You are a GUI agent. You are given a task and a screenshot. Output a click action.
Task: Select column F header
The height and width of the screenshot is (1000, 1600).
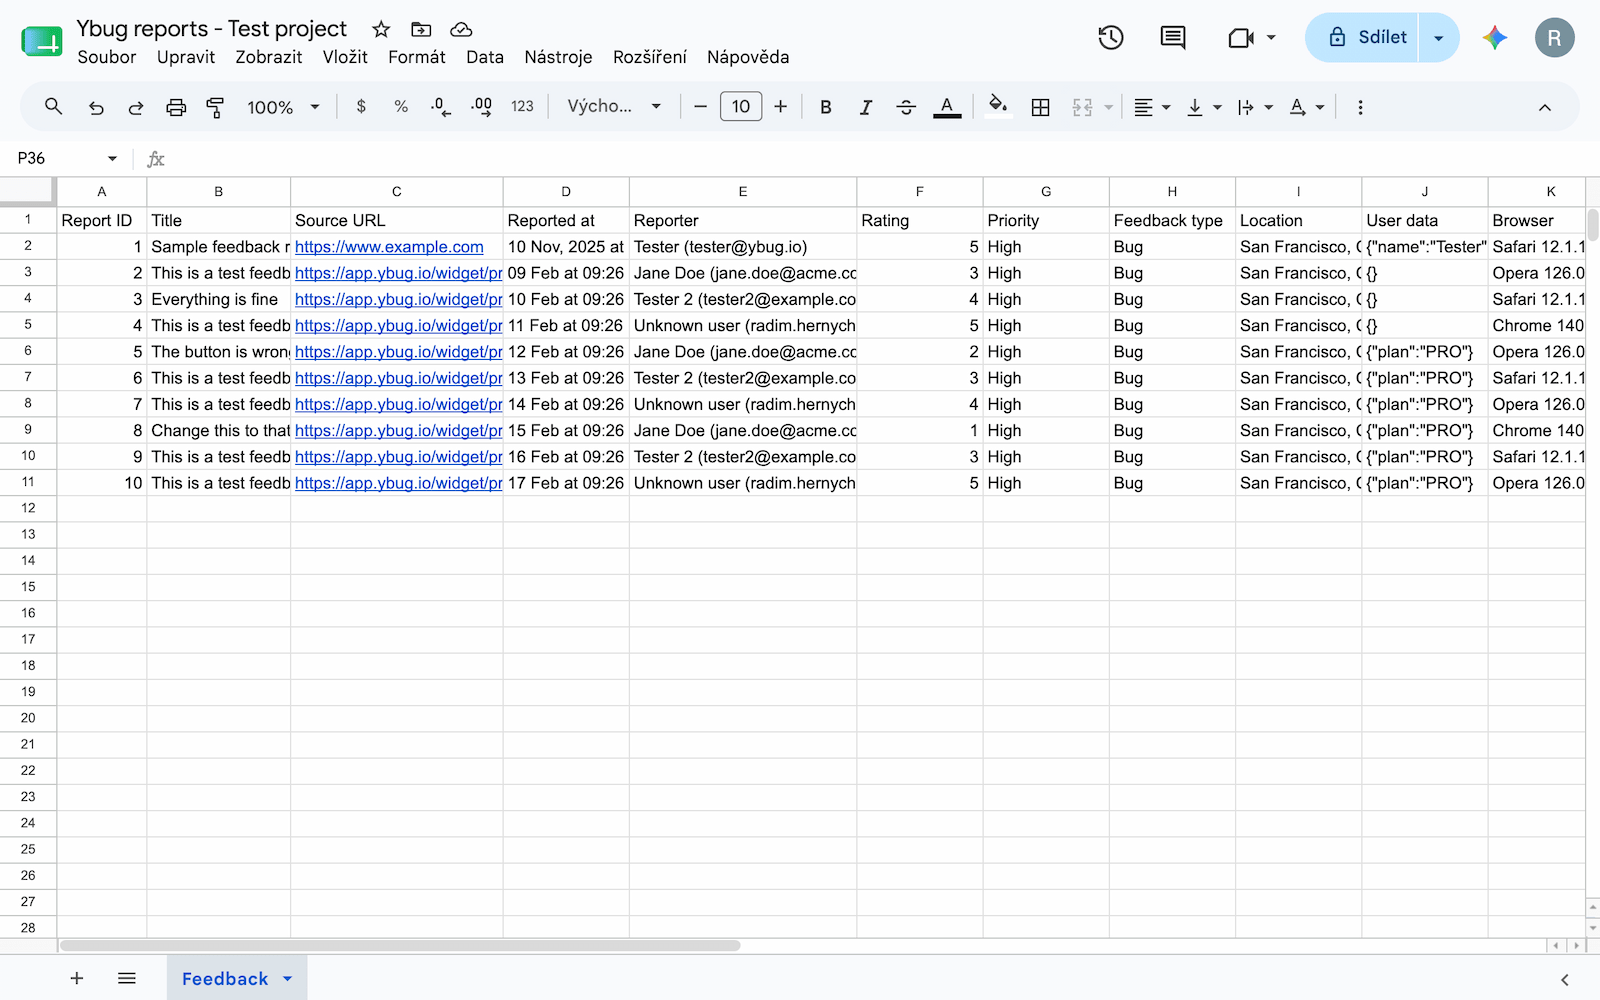tap(919, 191)
